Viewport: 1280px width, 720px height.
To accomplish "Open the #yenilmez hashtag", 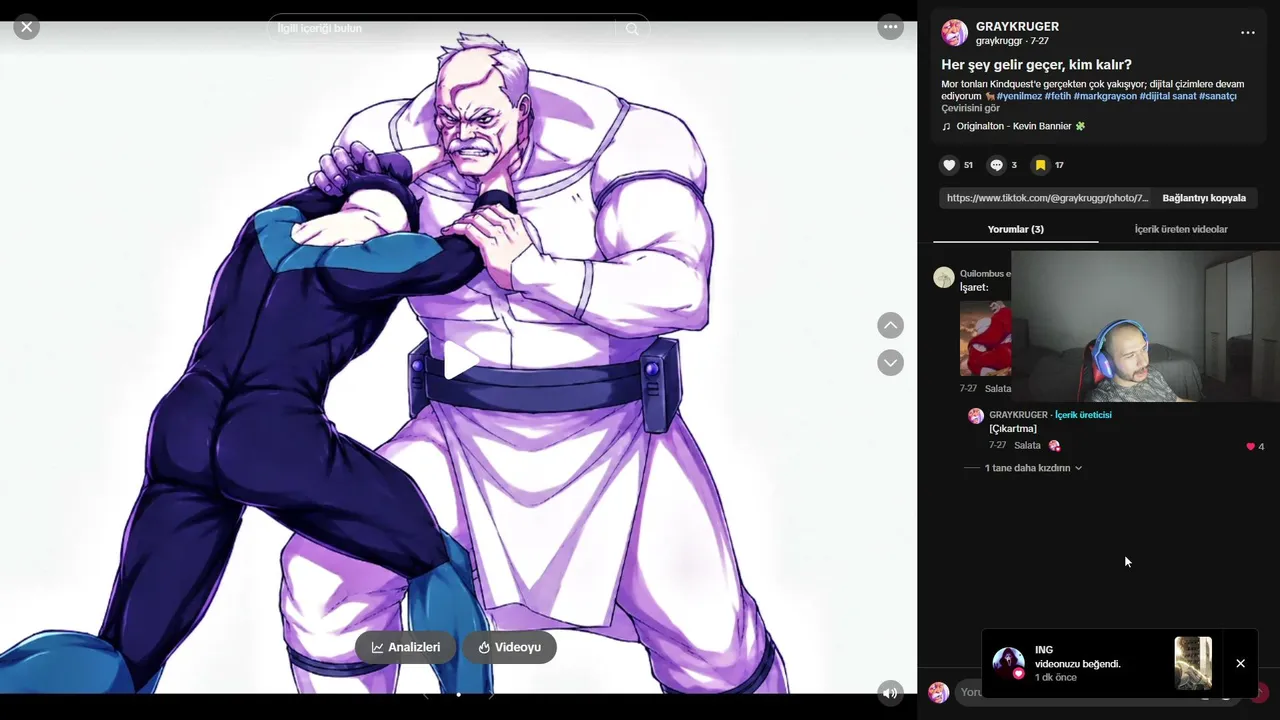I will click(1019, 97).
